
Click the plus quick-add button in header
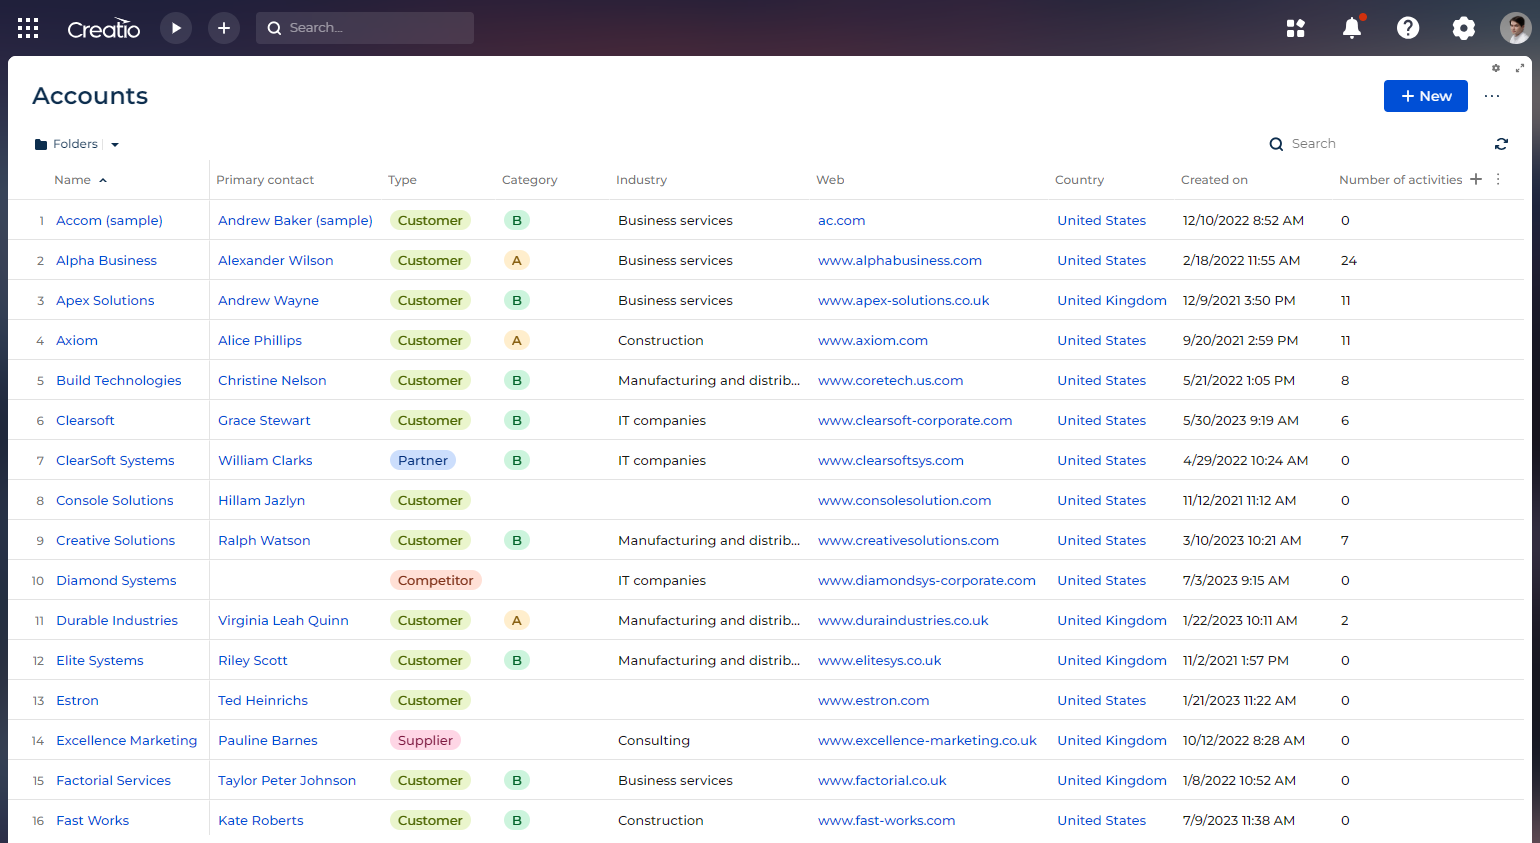[x=224, y=28]
